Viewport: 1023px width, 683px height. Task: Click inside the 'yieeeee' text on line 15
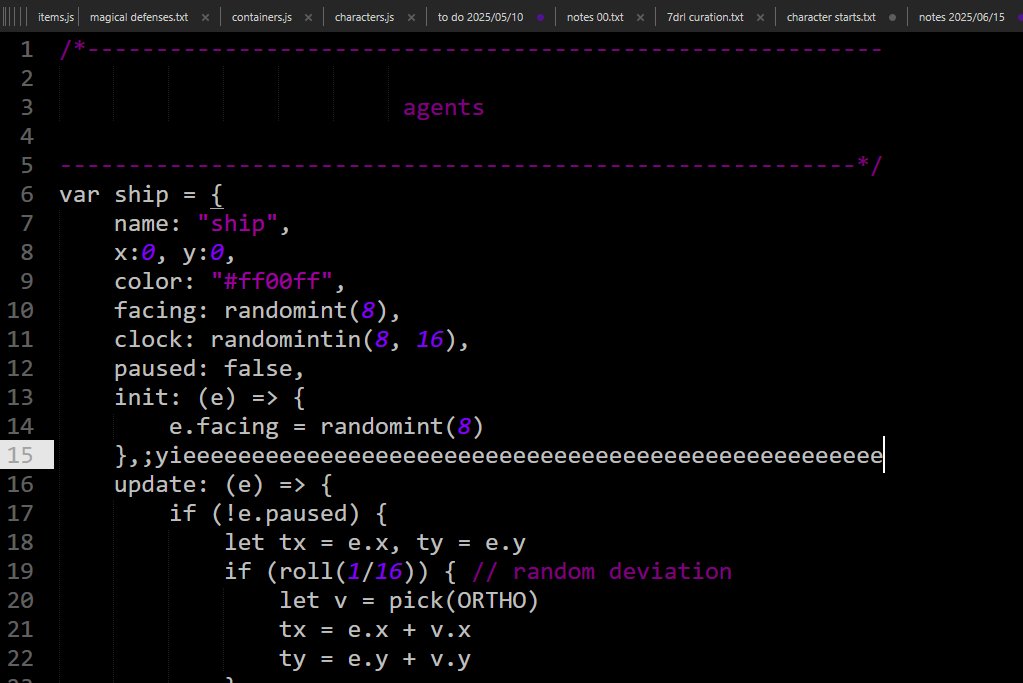click(519, 455)
